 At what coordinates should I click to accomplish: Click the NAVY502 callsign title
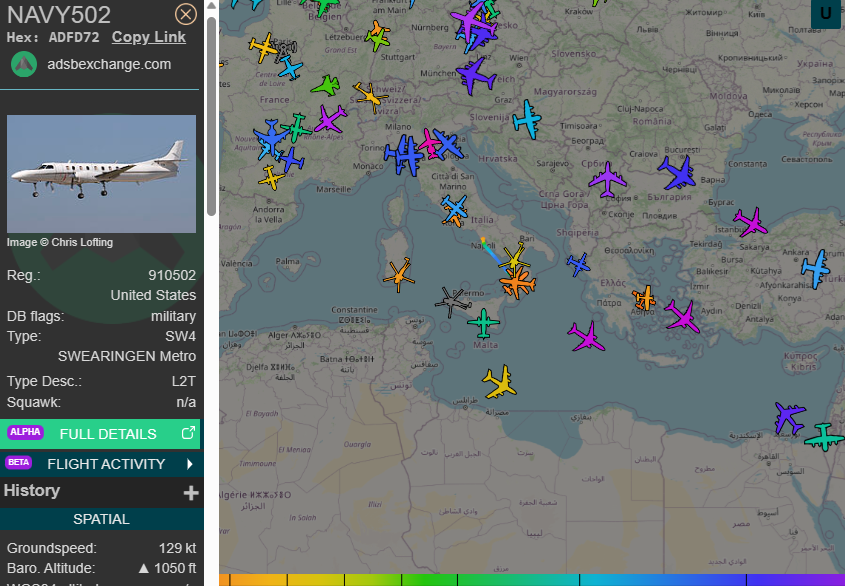59,15
